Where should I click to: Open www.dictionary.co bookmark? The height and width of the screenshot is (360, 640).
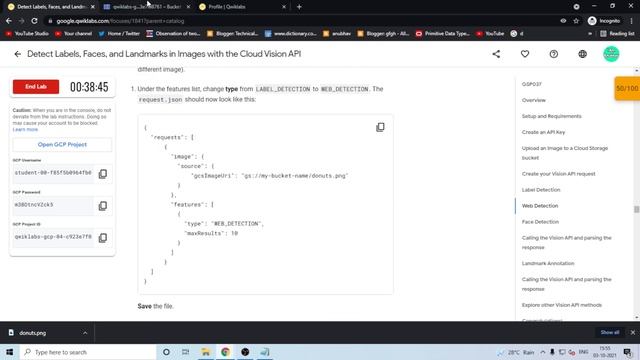(x=291, y=34)
